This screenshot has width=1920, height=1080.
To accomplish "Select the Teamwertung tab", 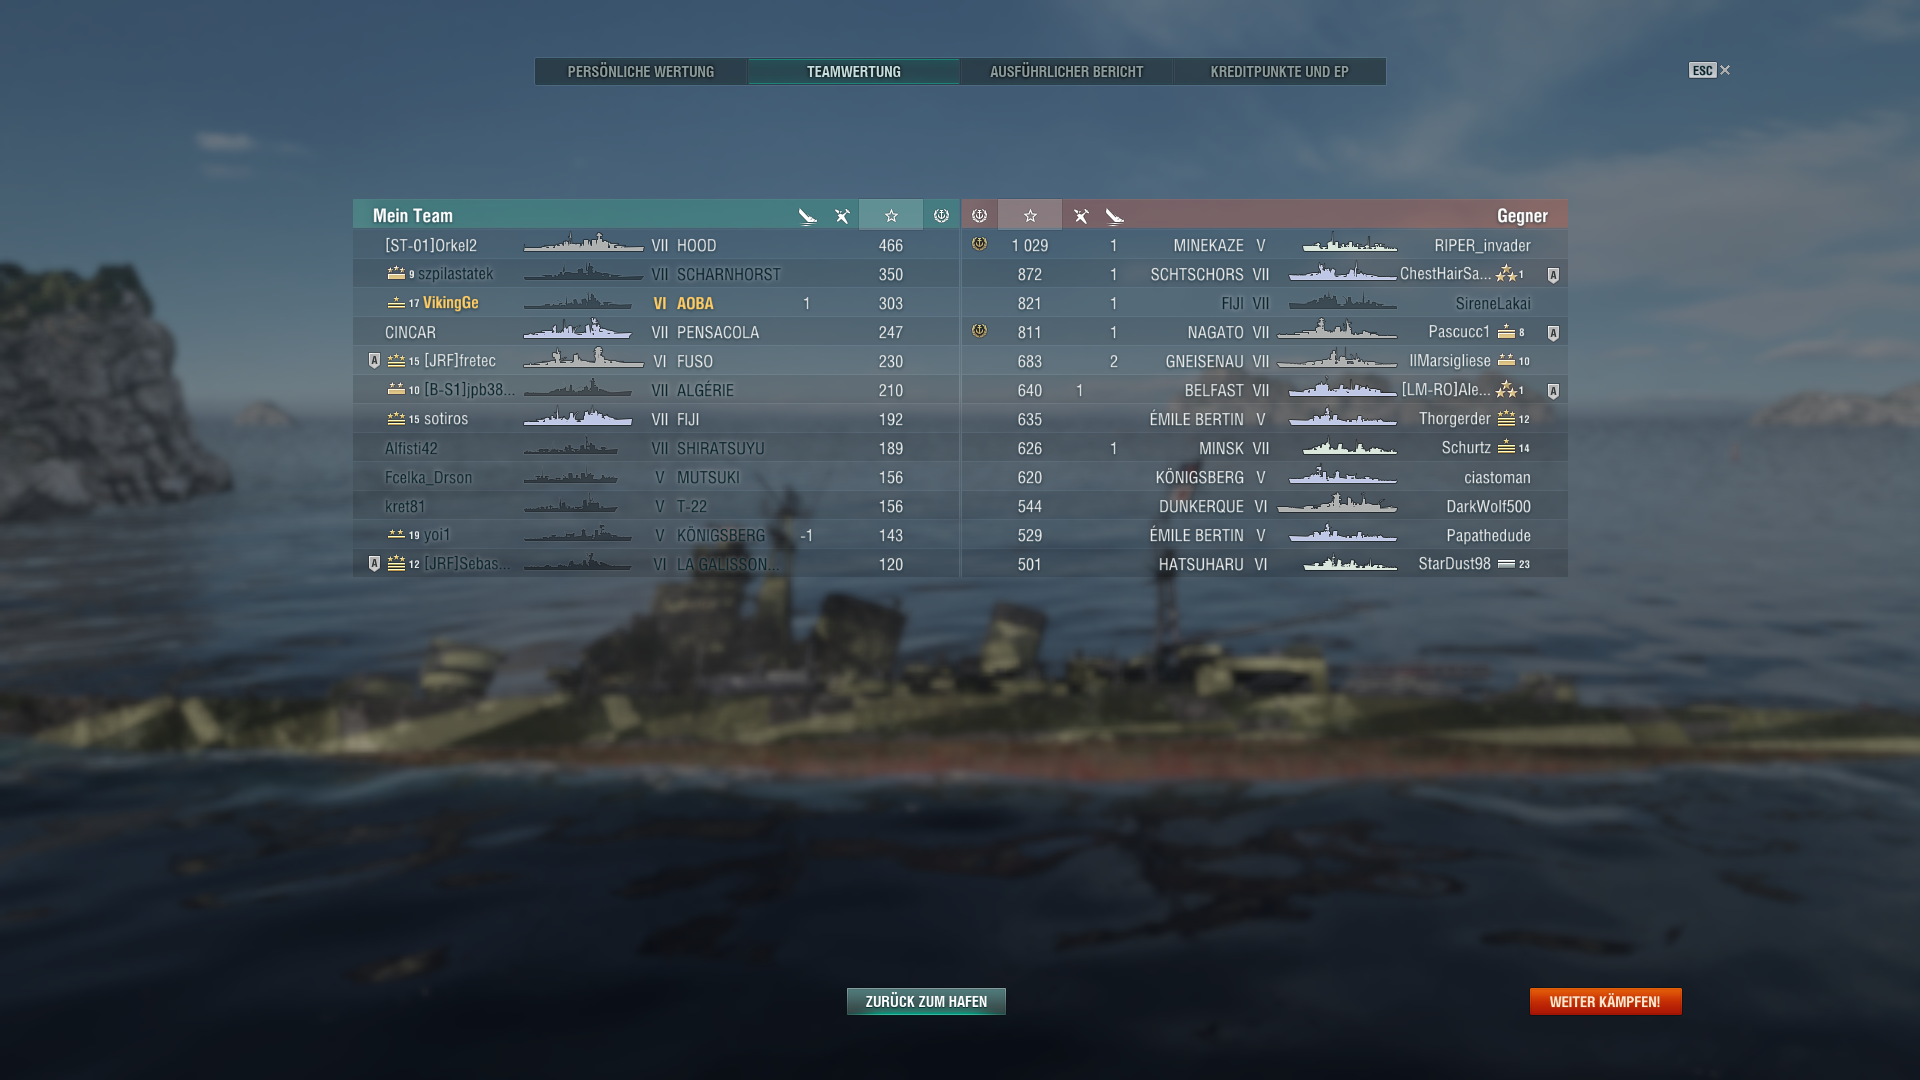I will (854, 72).
